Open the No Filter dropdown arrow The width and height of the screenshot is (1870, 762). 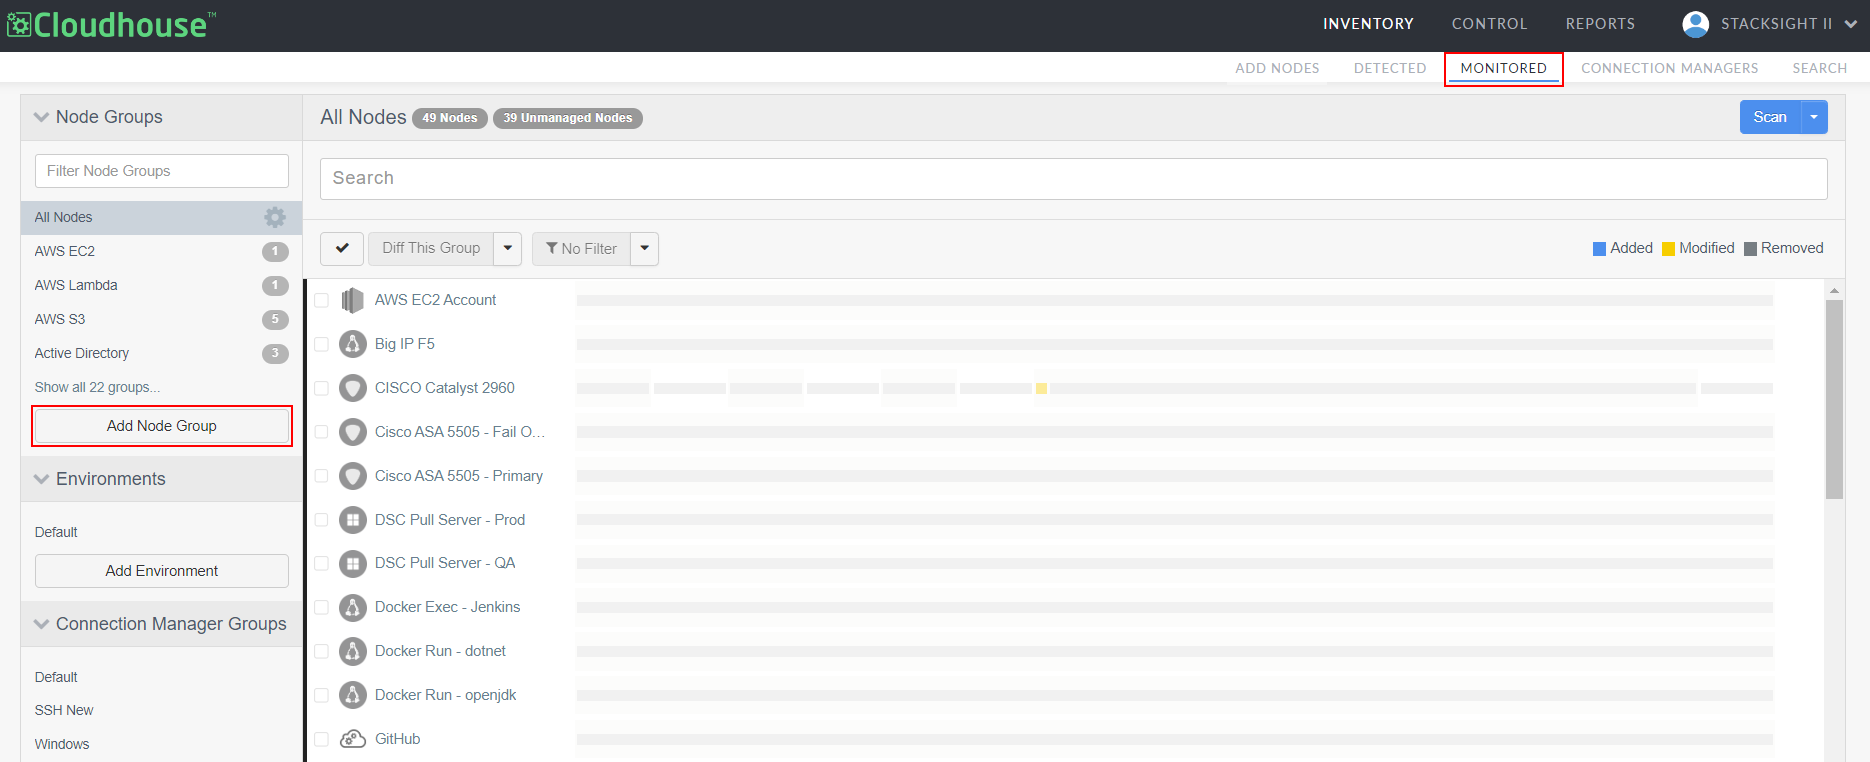click(645, 248)
